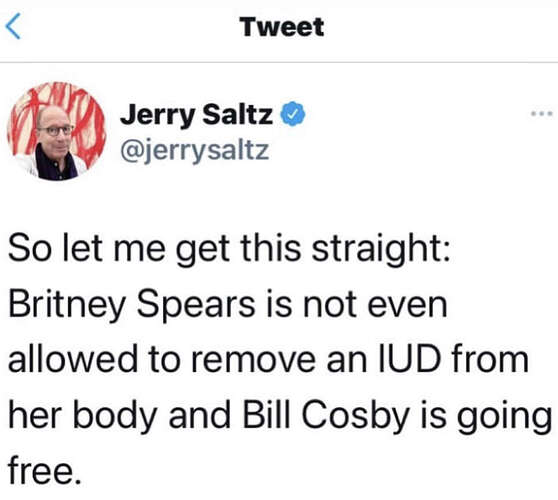Click the words 'her body' in tweet
This screenshot has height=500, width=558.
pyautogui.click(x=83, y=416)
